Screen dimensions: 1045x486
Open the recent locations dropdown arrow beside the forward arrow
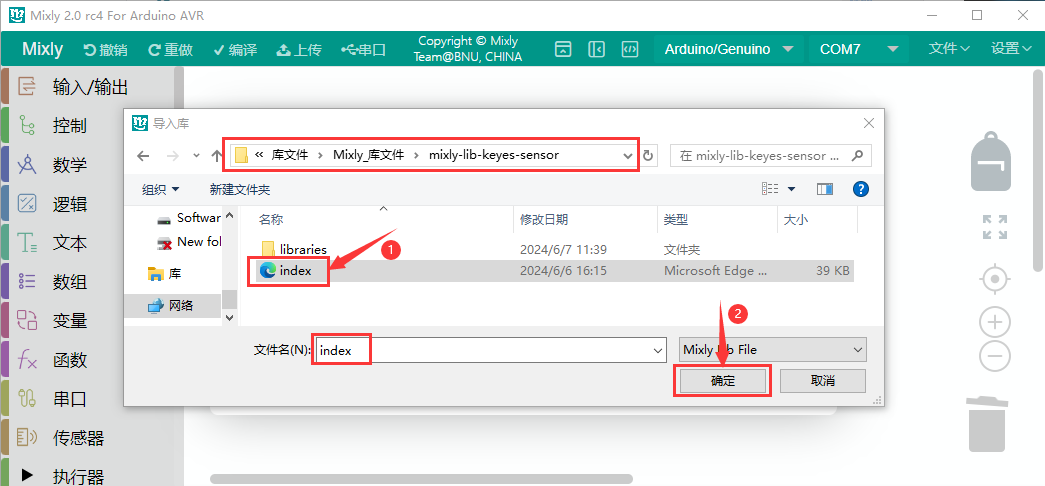click(x=197, y=155)
